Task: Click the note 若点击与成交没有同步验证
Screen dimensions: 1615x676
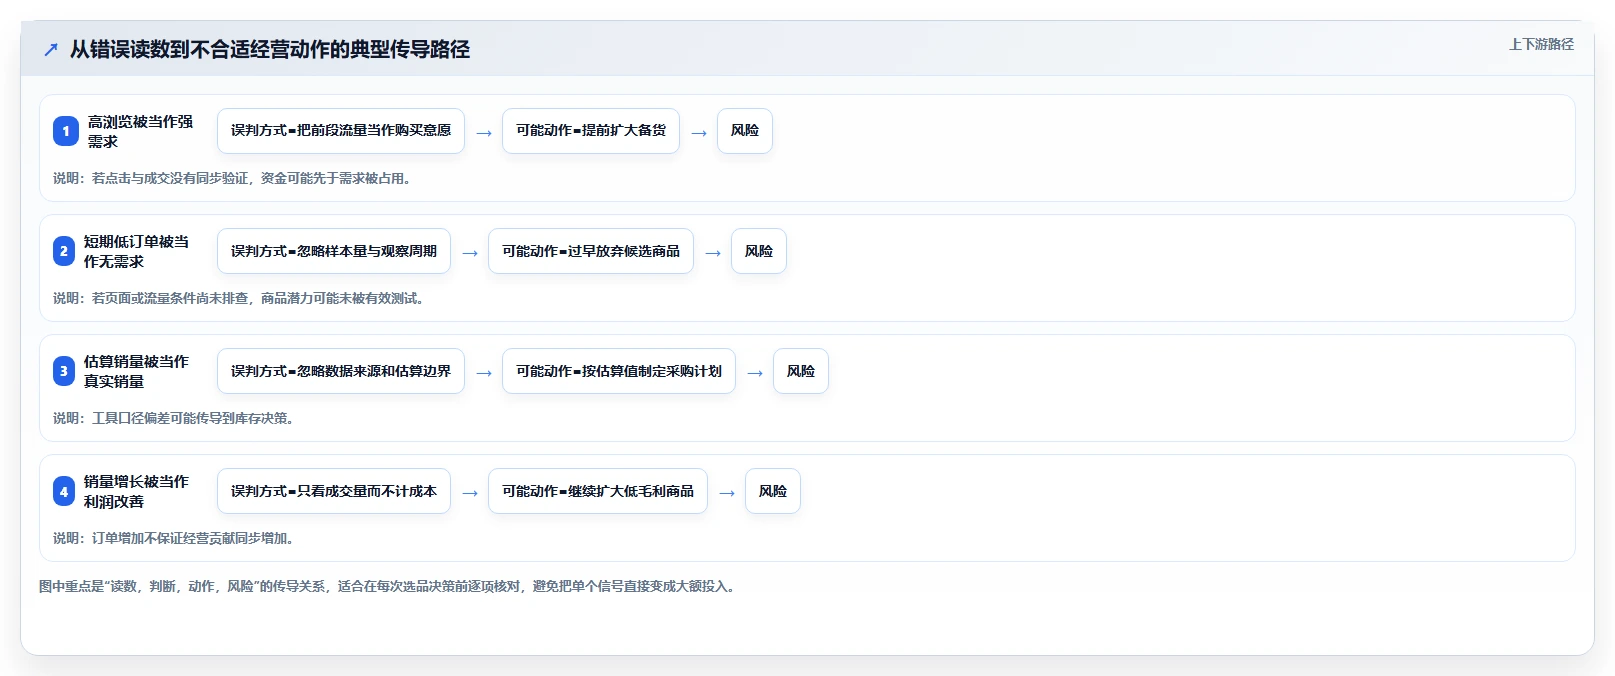Action: 233,178
